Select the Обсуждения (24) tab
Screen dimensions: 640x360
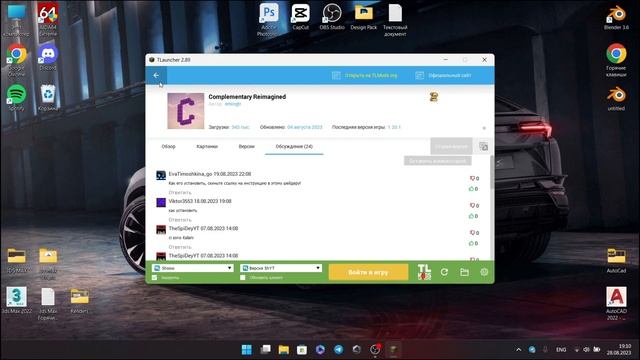pyautogui.click(x=294, y=146)
